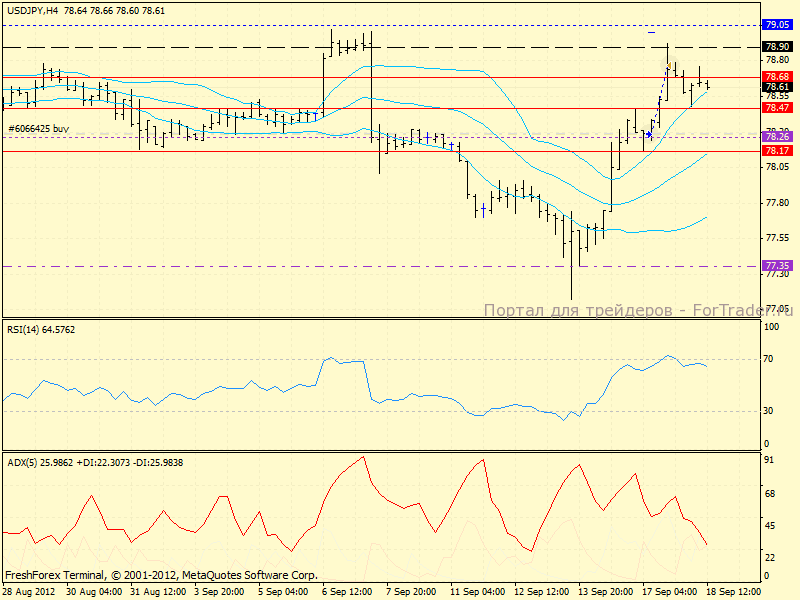Viewport: 800px width, 600px height.
Task: Click the 77.35 purple price level tag
Action: coord(777,266)
